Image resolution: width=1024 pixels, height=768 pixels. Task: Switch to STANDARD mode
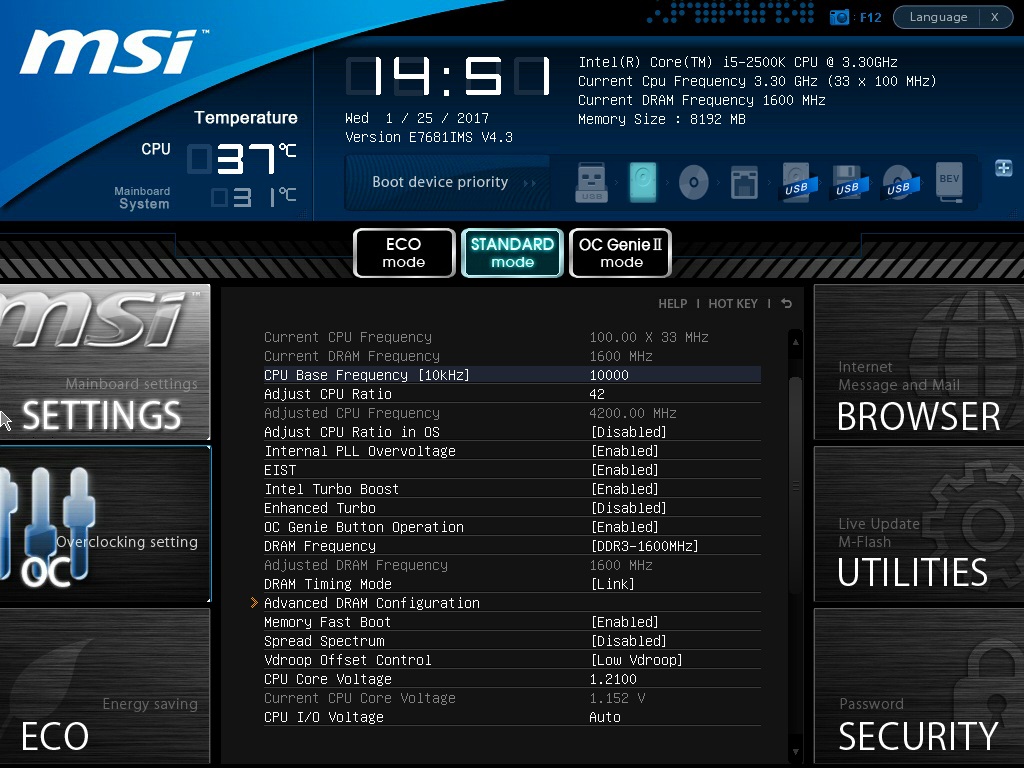512,253
